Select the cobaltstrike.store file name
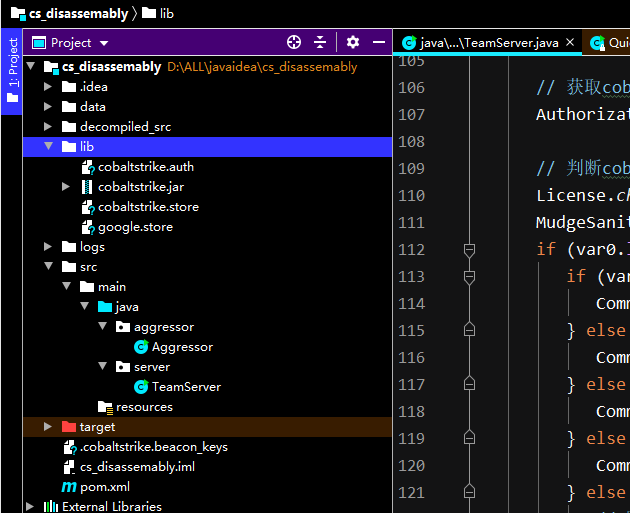The height and width of the screenshot is (513, 630). pyautogui.click(x=148, y=207)
